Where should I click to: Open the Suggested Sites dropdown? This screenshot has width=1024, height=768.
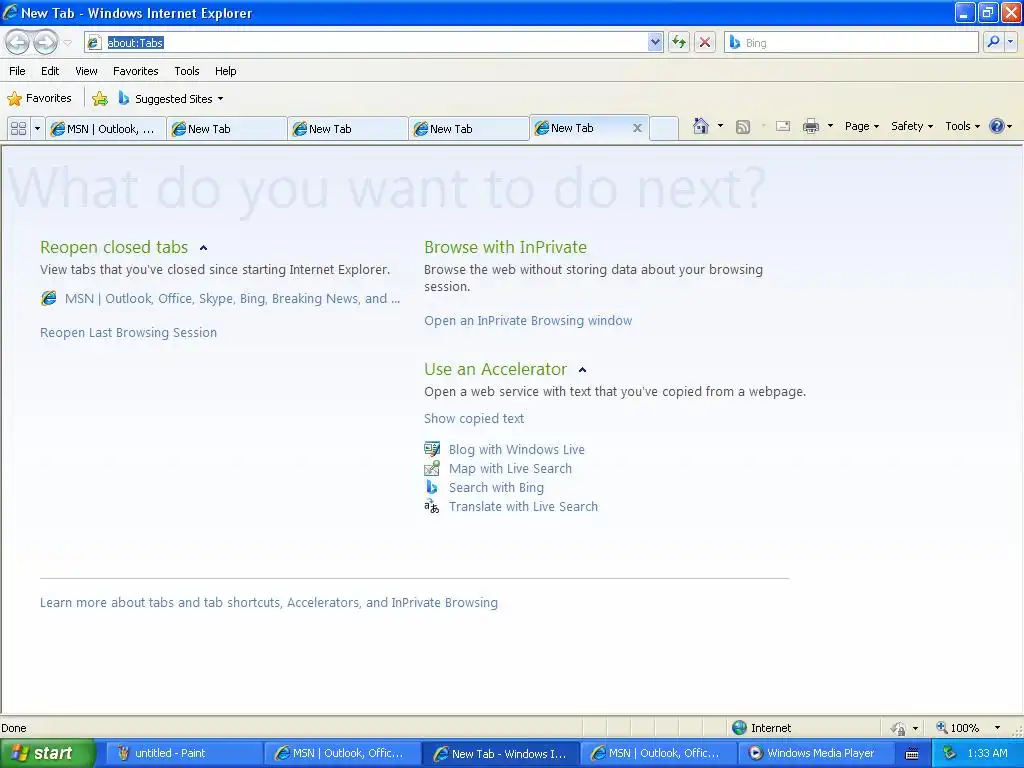171,99
